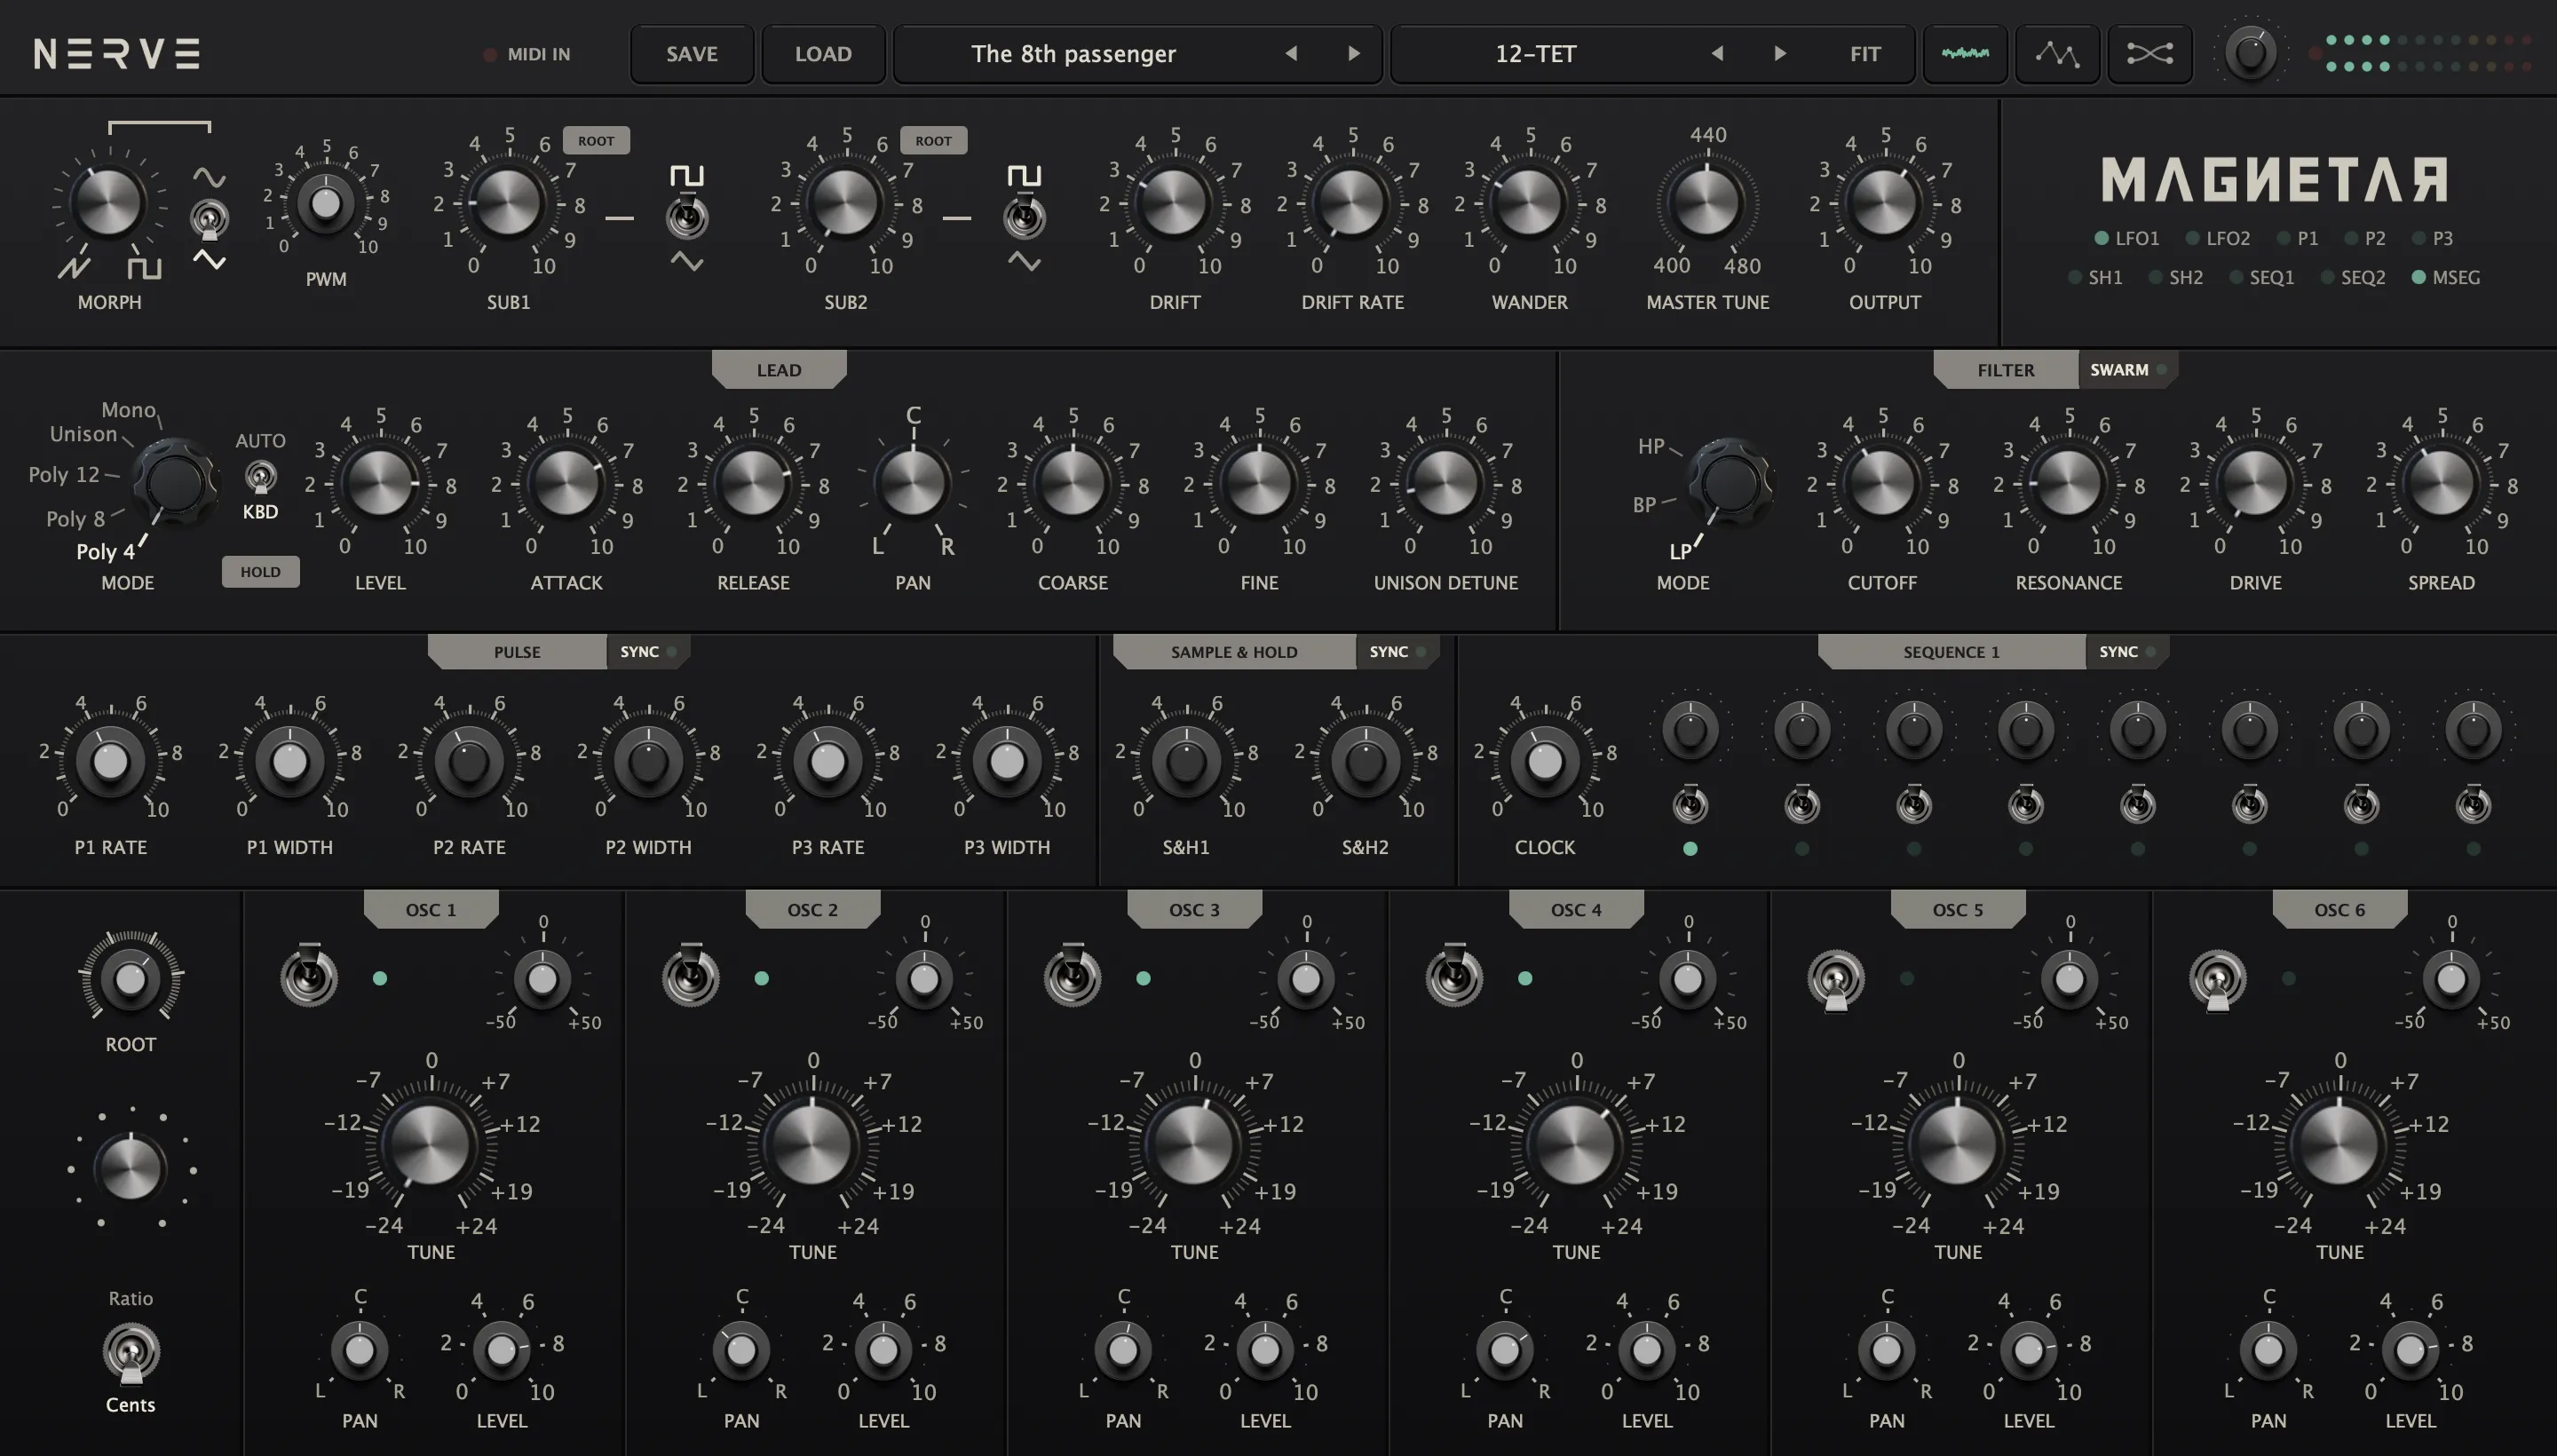
Task: Click the first Sequence 1 step LED
Action: (x=1690, y=849)
